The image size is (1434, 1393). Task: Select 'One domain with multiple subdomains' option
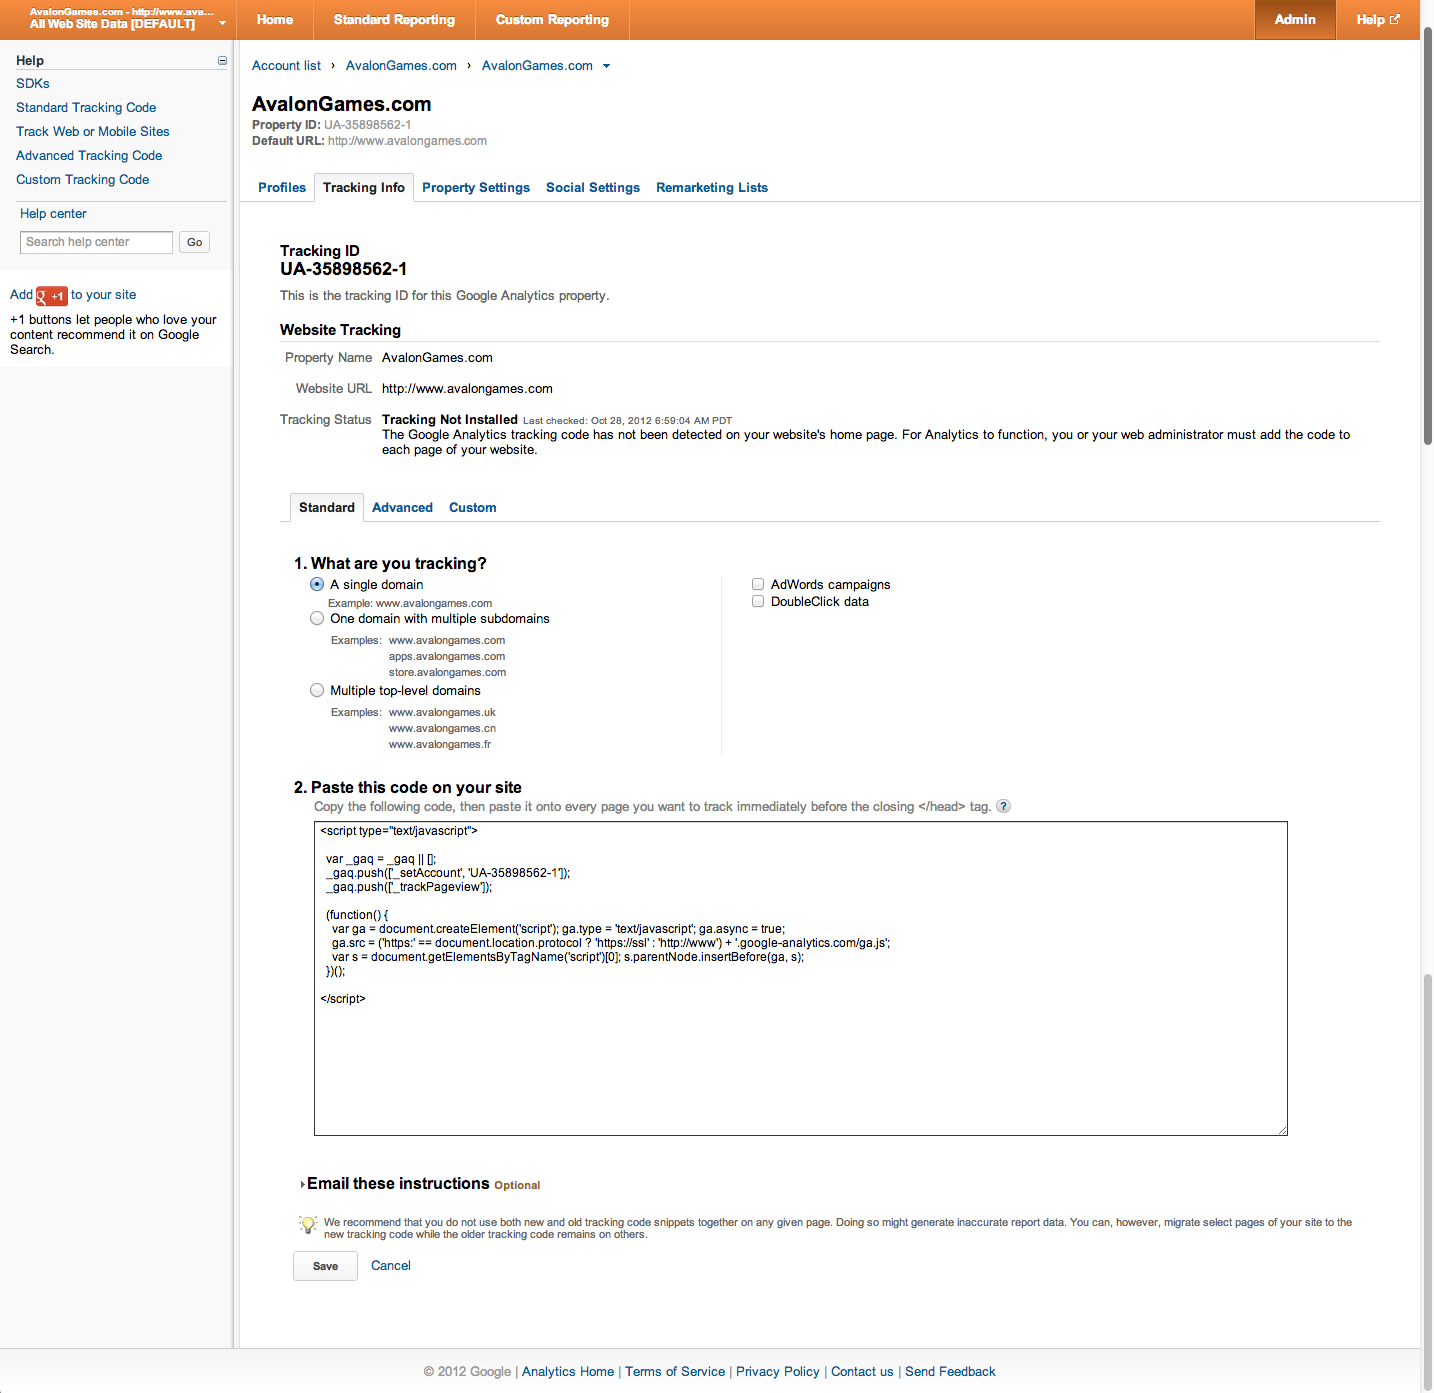pyautogui.click(x=317, y=619)
